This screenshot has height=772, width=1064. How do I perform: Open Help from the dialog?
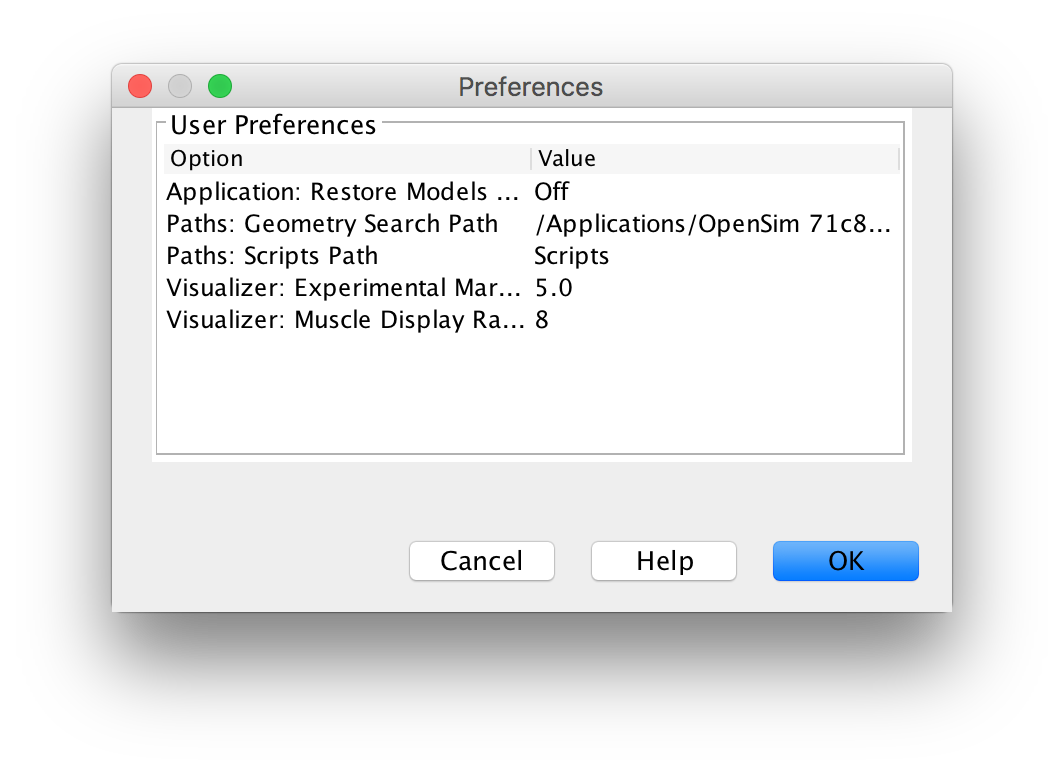tap(663, 561)
